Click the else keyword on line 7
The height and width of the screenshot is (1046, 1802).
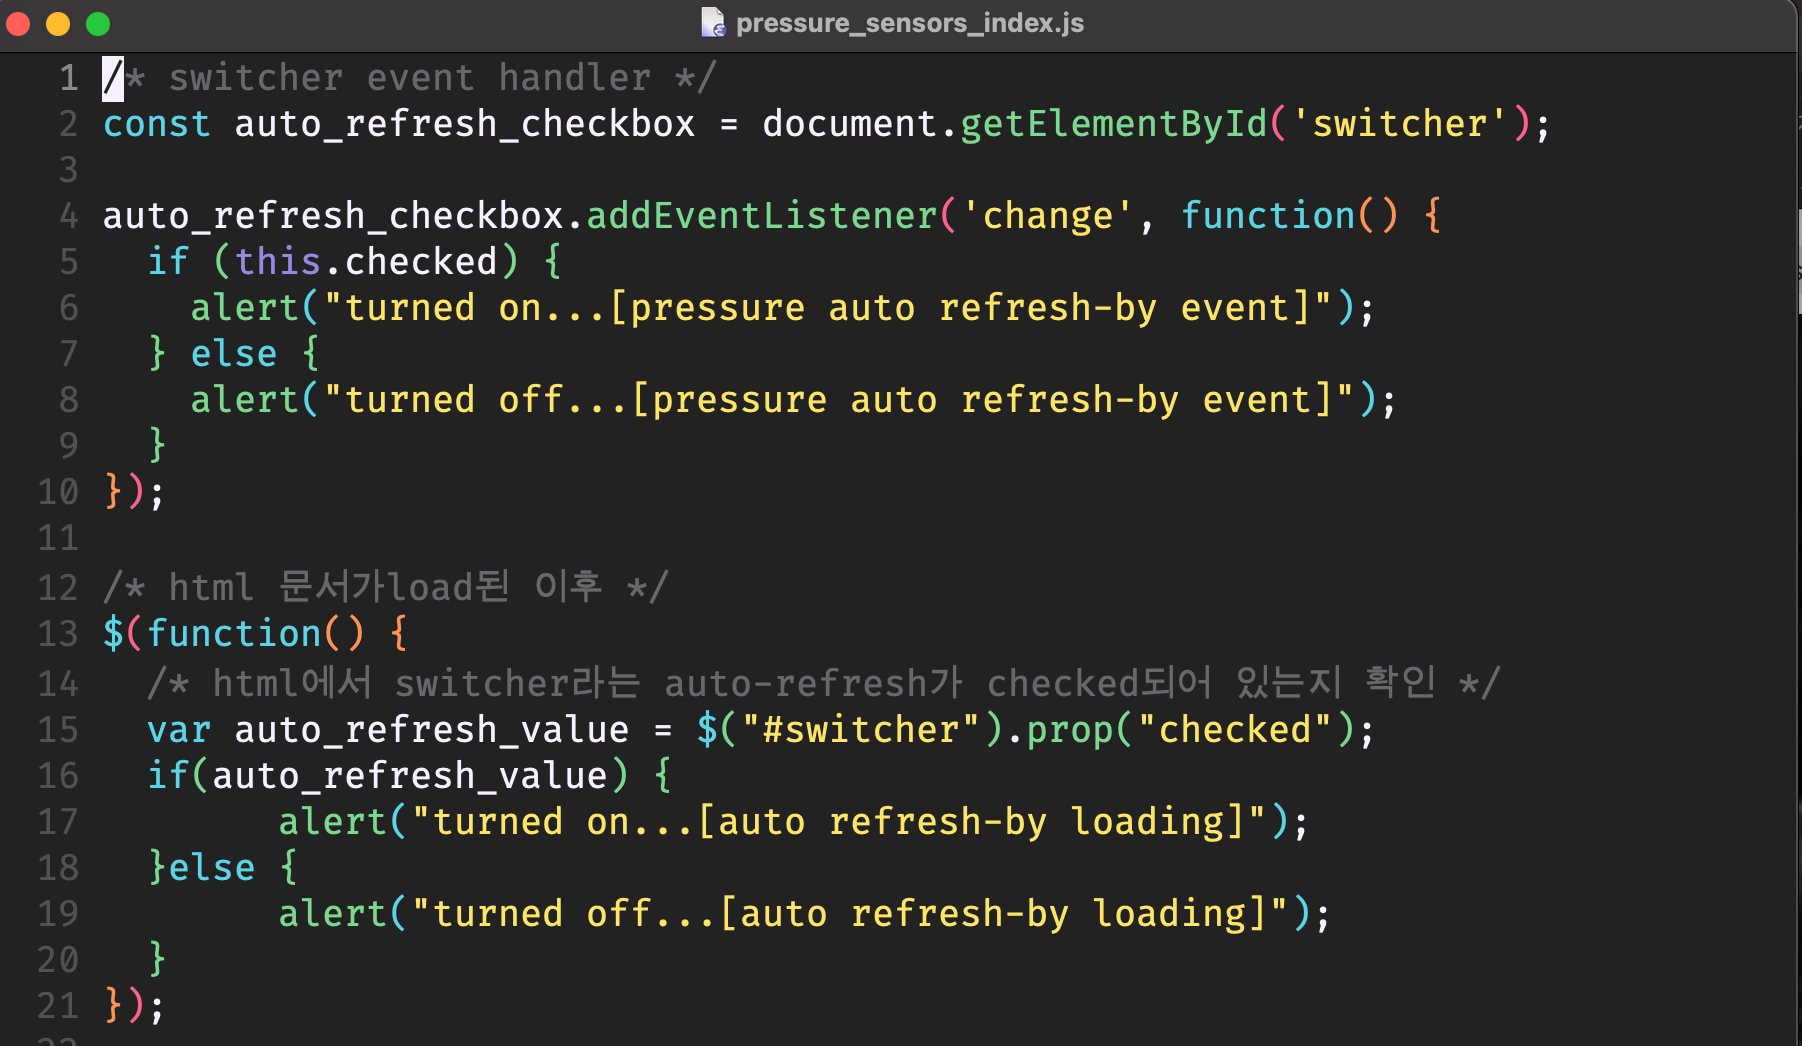click(234, 354)
